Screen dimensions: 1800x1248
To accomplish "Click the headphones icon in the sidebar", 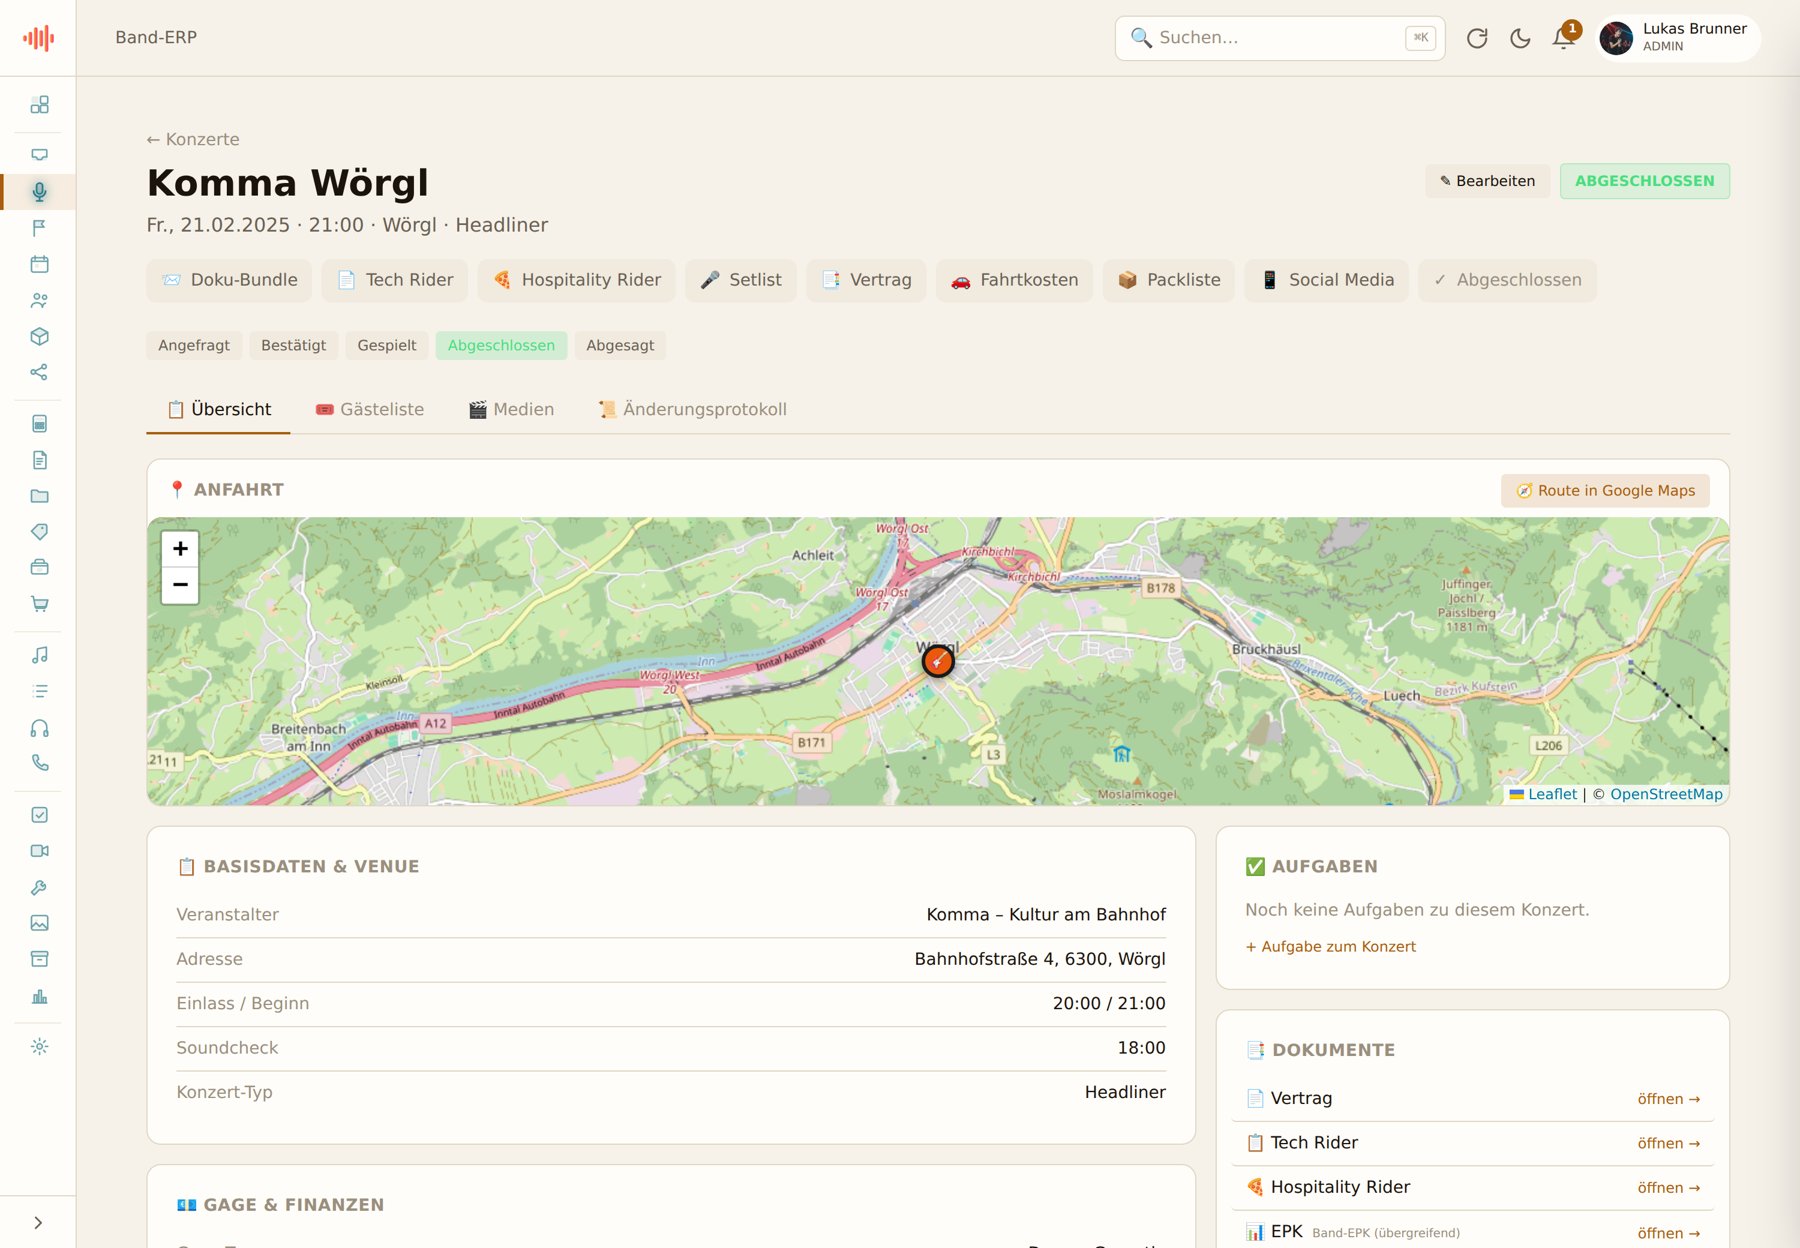I will (x=39, y=727).
